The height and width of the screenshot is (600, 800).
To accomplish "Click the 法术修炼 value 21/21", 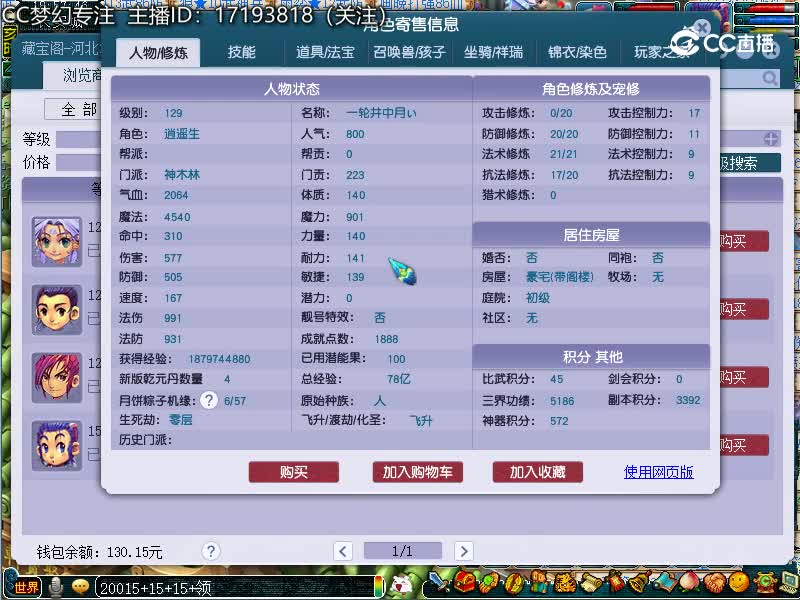I will pos(564,154).
